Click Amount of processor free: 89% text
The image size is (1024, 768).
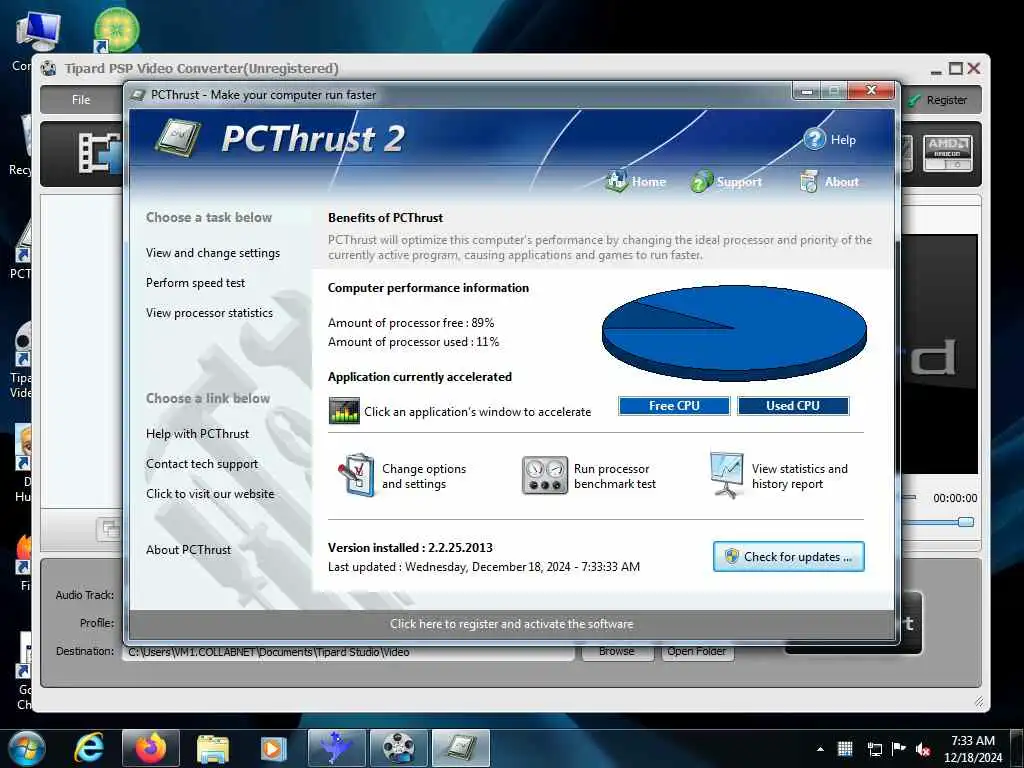pyautogui.click(x=411, y=323)
